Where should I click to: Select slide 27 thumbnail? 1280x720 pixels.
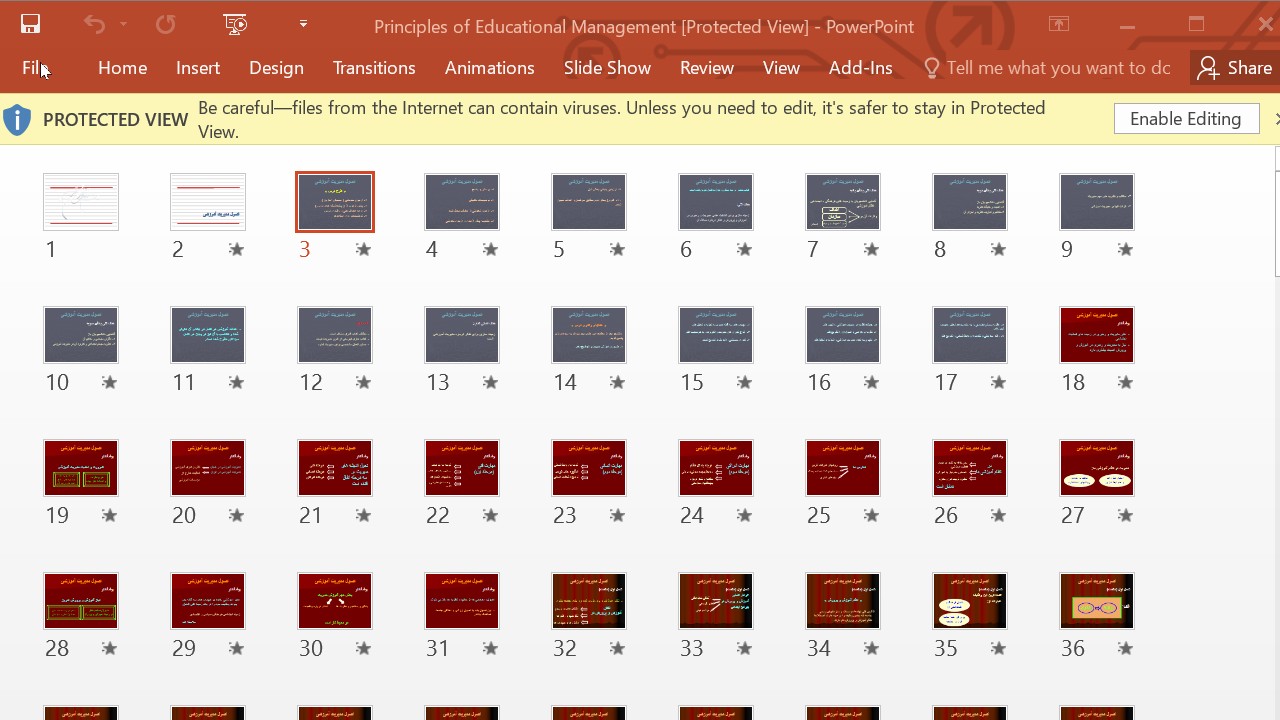[1097, 468]
